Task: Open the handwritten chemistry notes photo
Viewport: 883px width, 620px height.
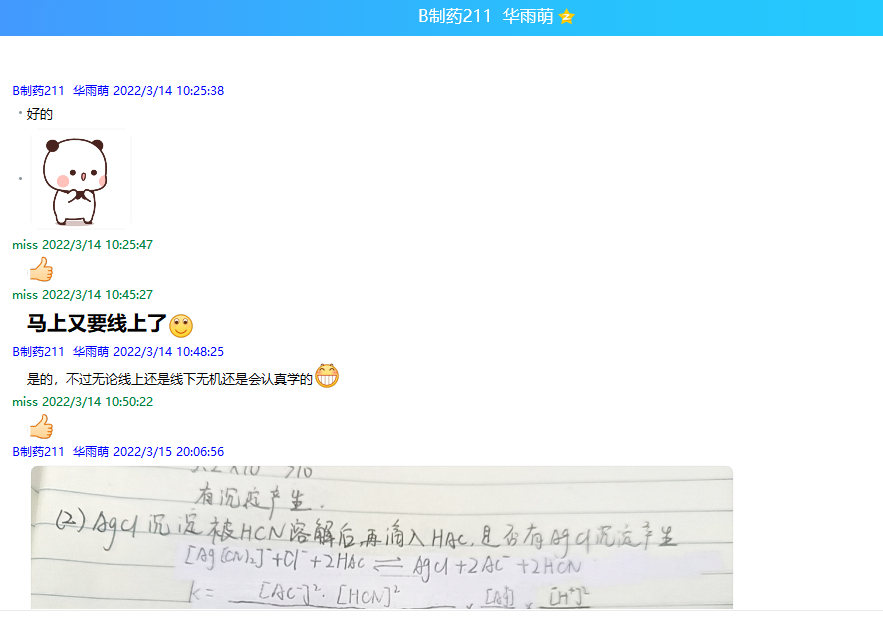Action: coord(381,537)
